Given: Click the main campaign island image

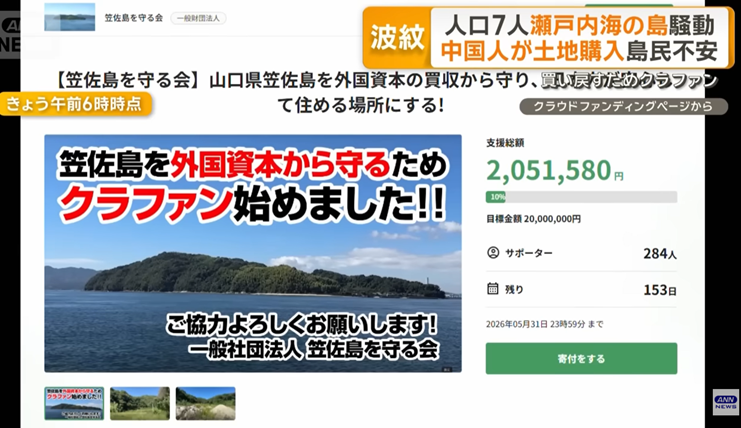Looking at the screenshot, I should [253, 253].
